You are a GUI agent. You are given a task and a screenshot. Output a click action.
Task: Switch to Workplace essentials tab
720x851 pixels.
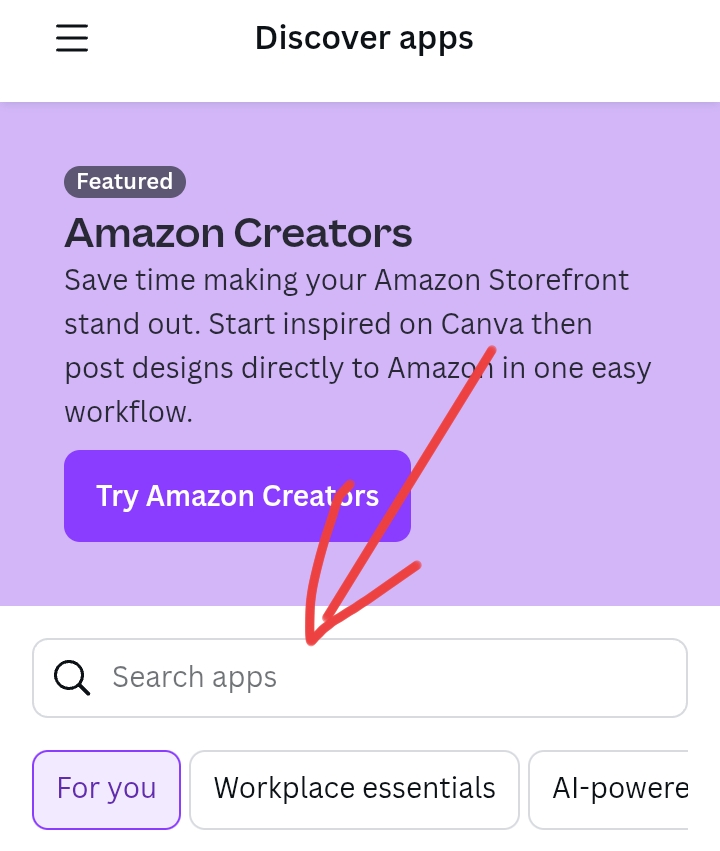[x=354, y=789]
